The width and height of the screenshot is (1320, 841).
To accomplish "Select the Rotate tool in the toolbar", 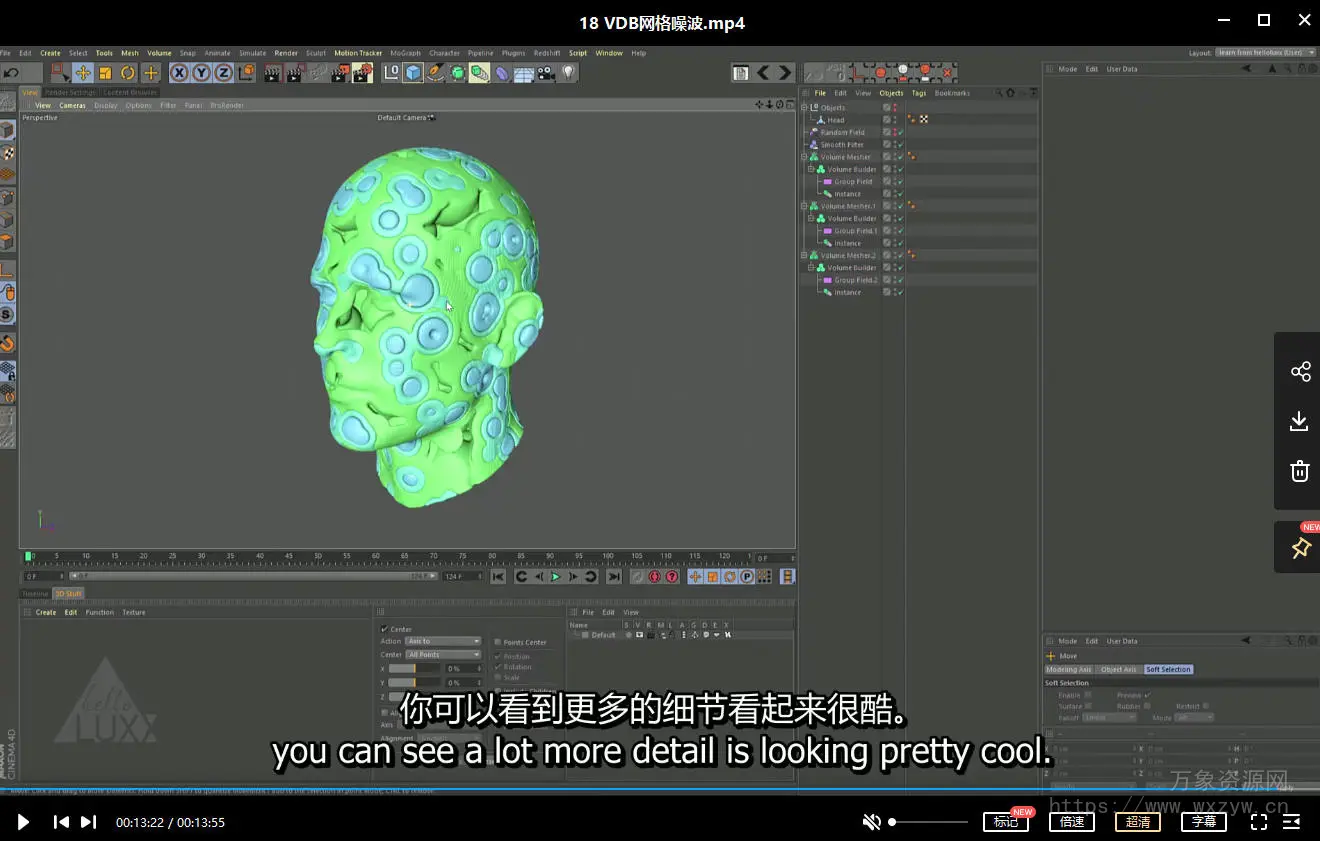I will (128, 73).
